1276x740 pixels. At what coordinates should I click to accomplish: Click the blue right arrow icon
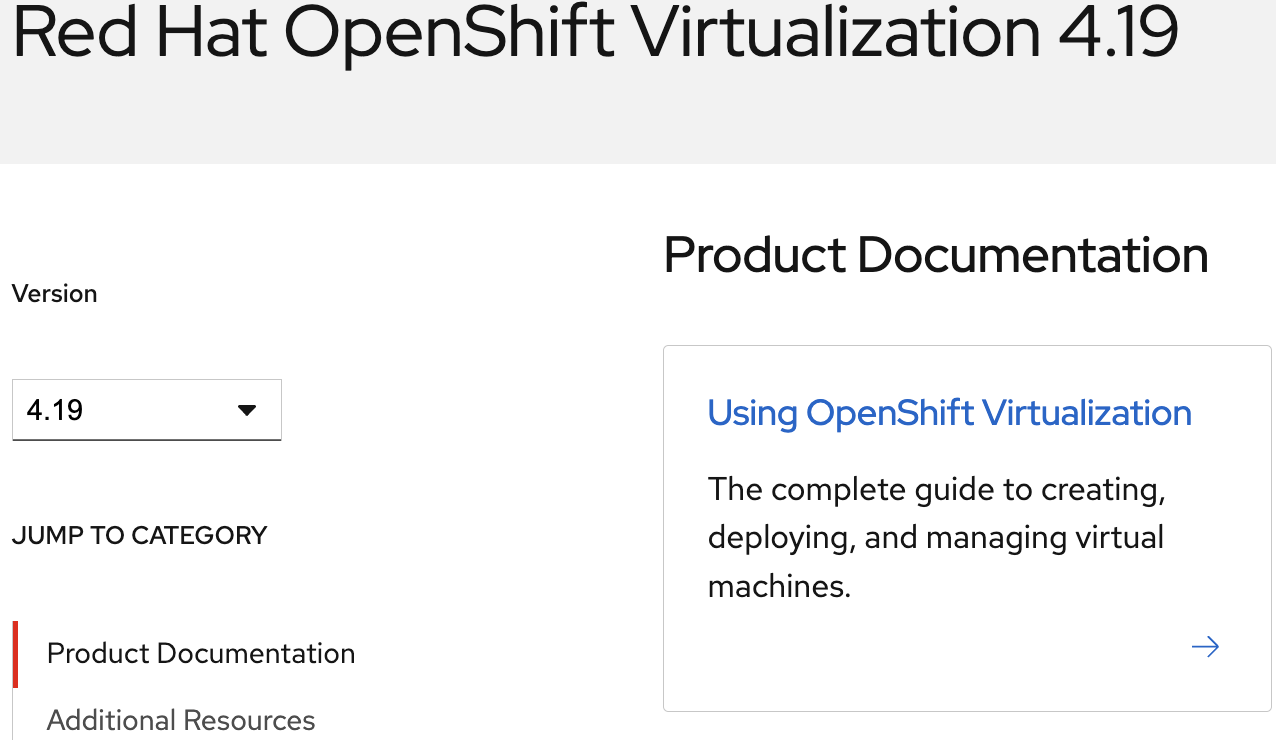(x=1205, y=647)
